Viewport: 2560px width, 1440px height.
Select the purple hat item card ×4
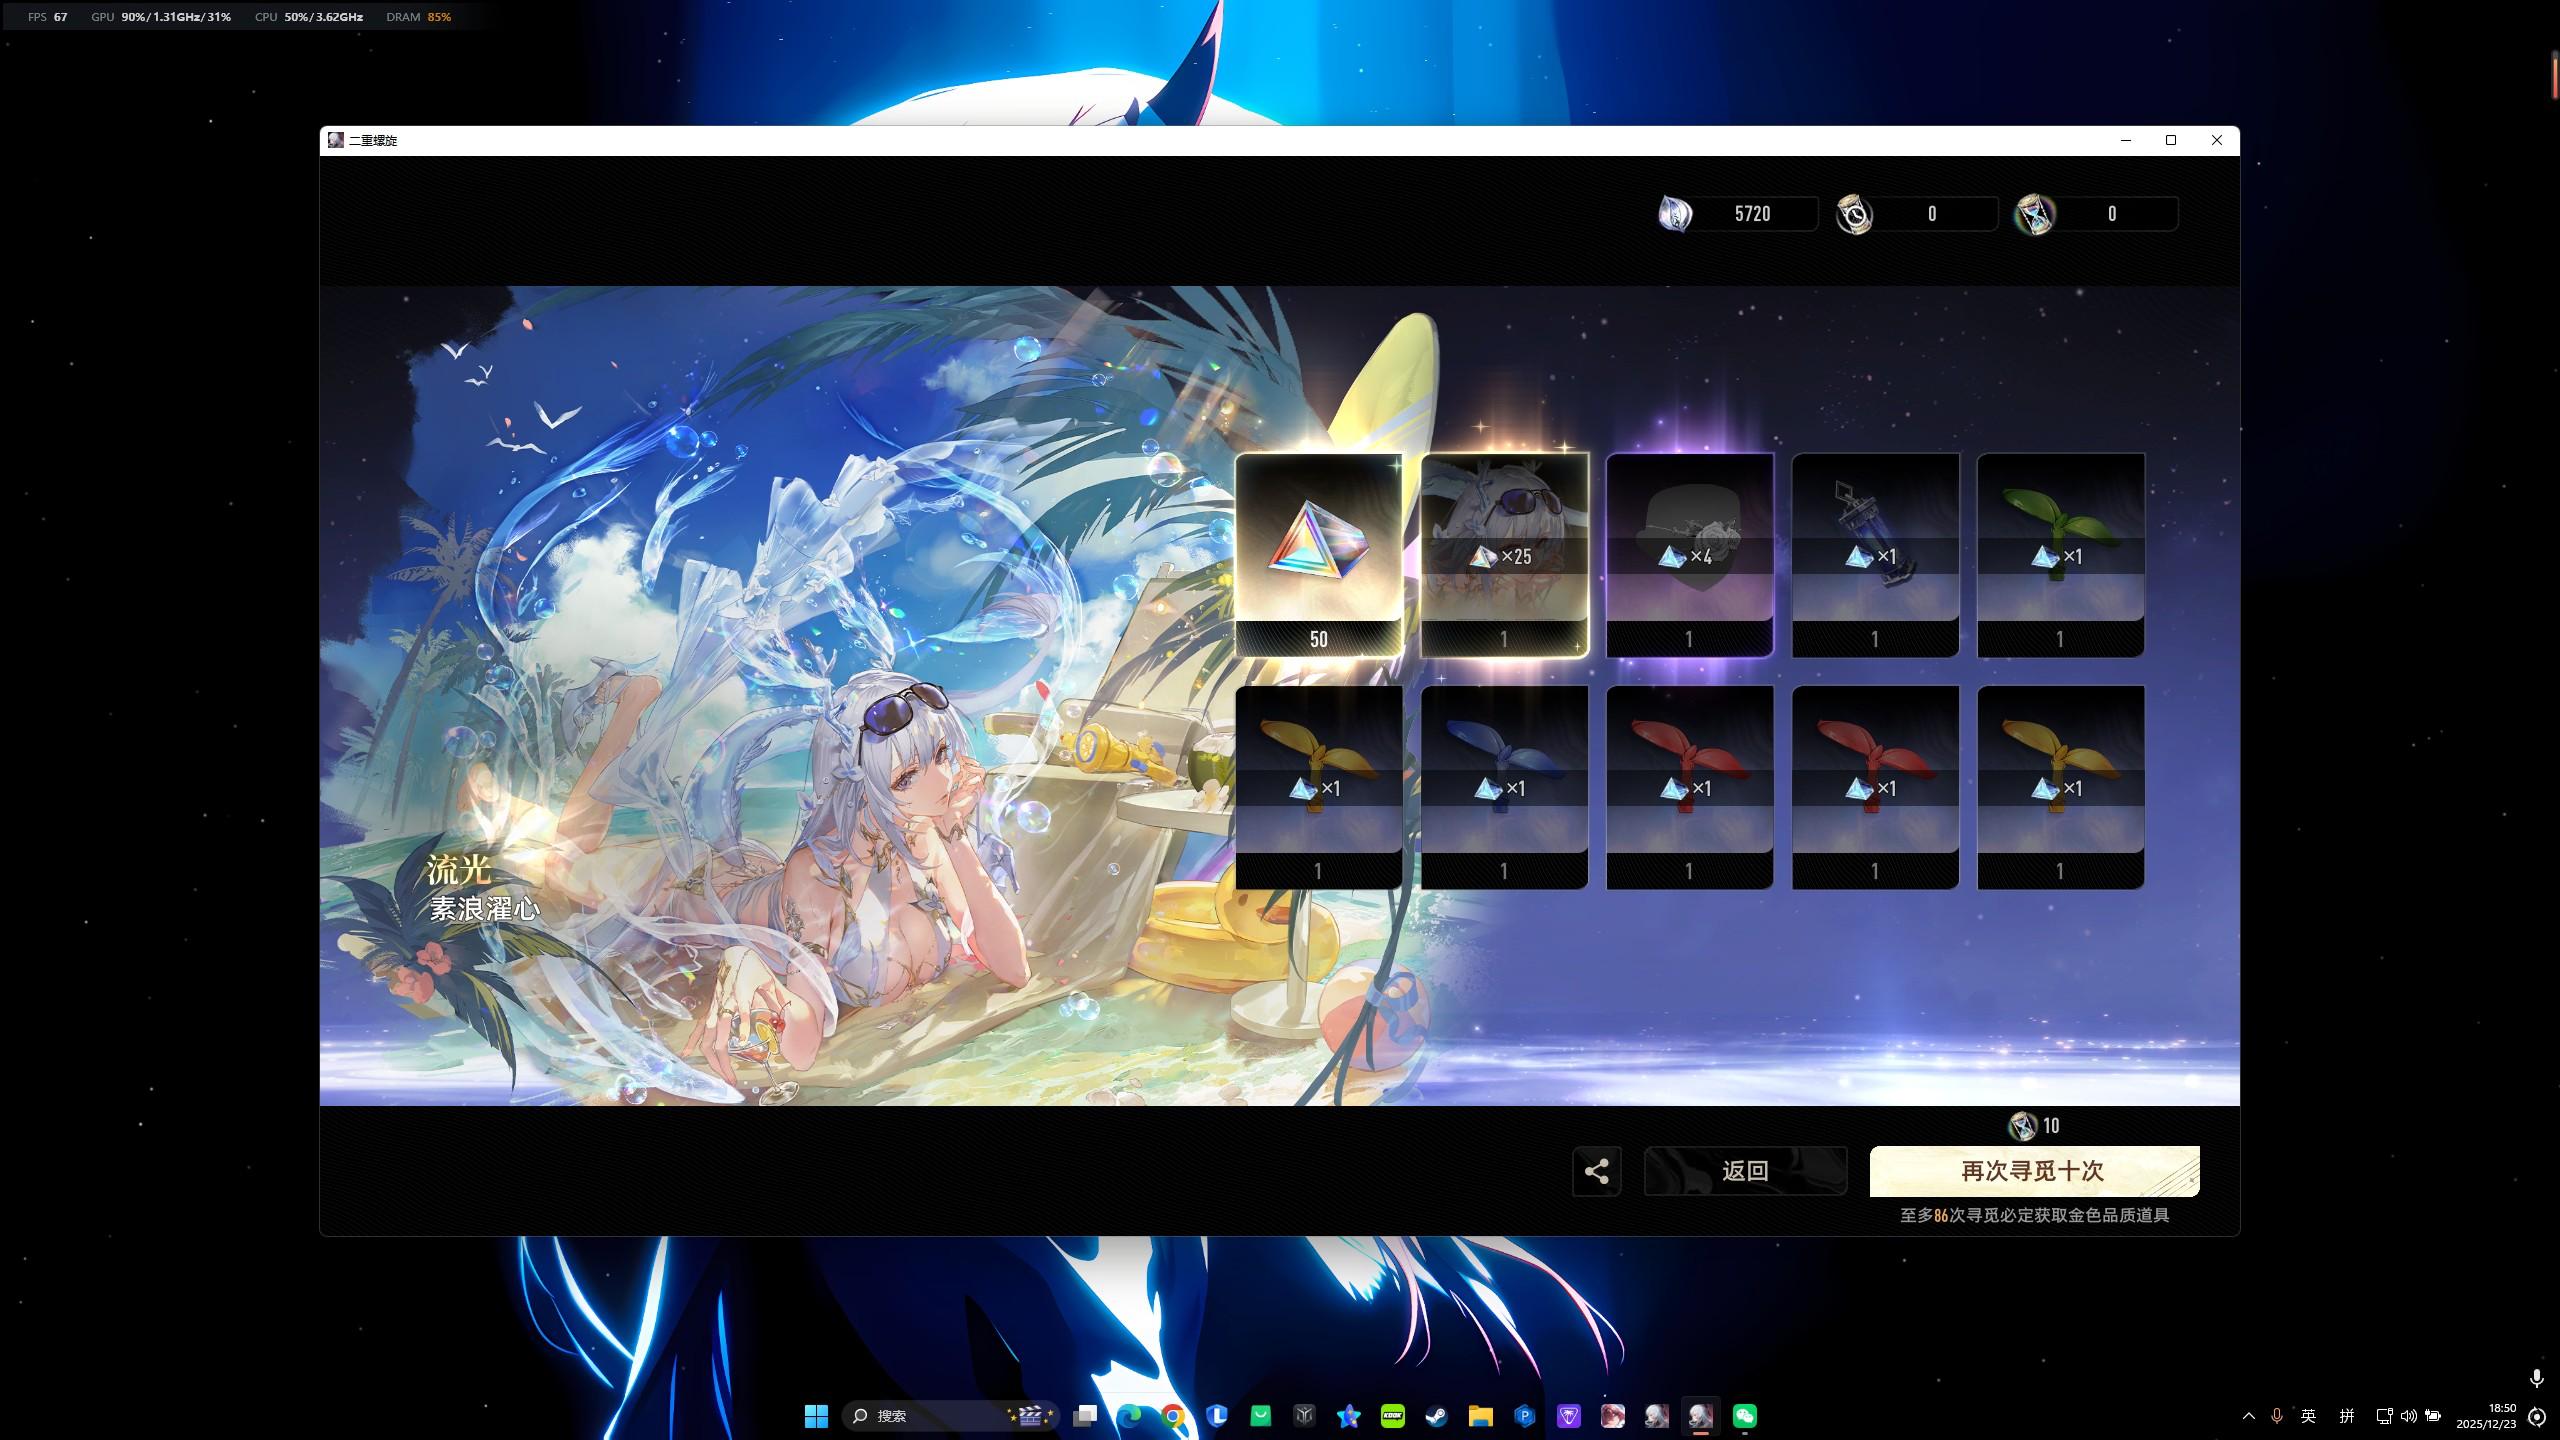coord(1689,555)
